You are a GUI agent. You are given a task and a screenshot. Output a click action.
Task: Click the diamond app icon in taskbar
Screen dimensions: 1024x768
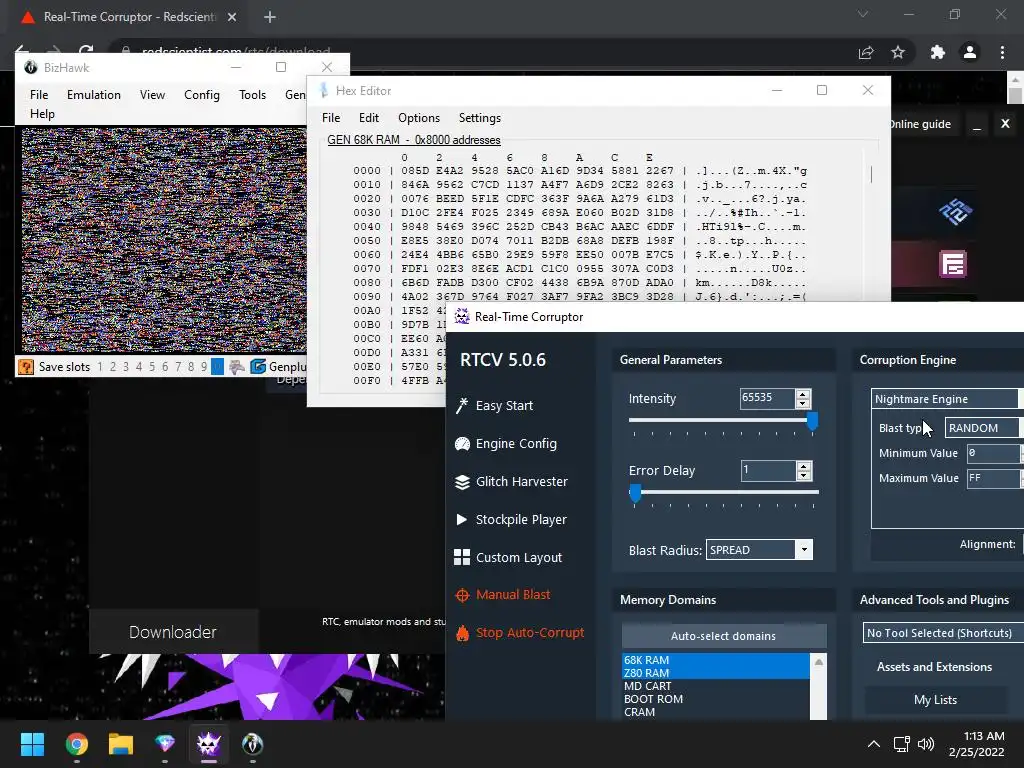coord(165,744)
